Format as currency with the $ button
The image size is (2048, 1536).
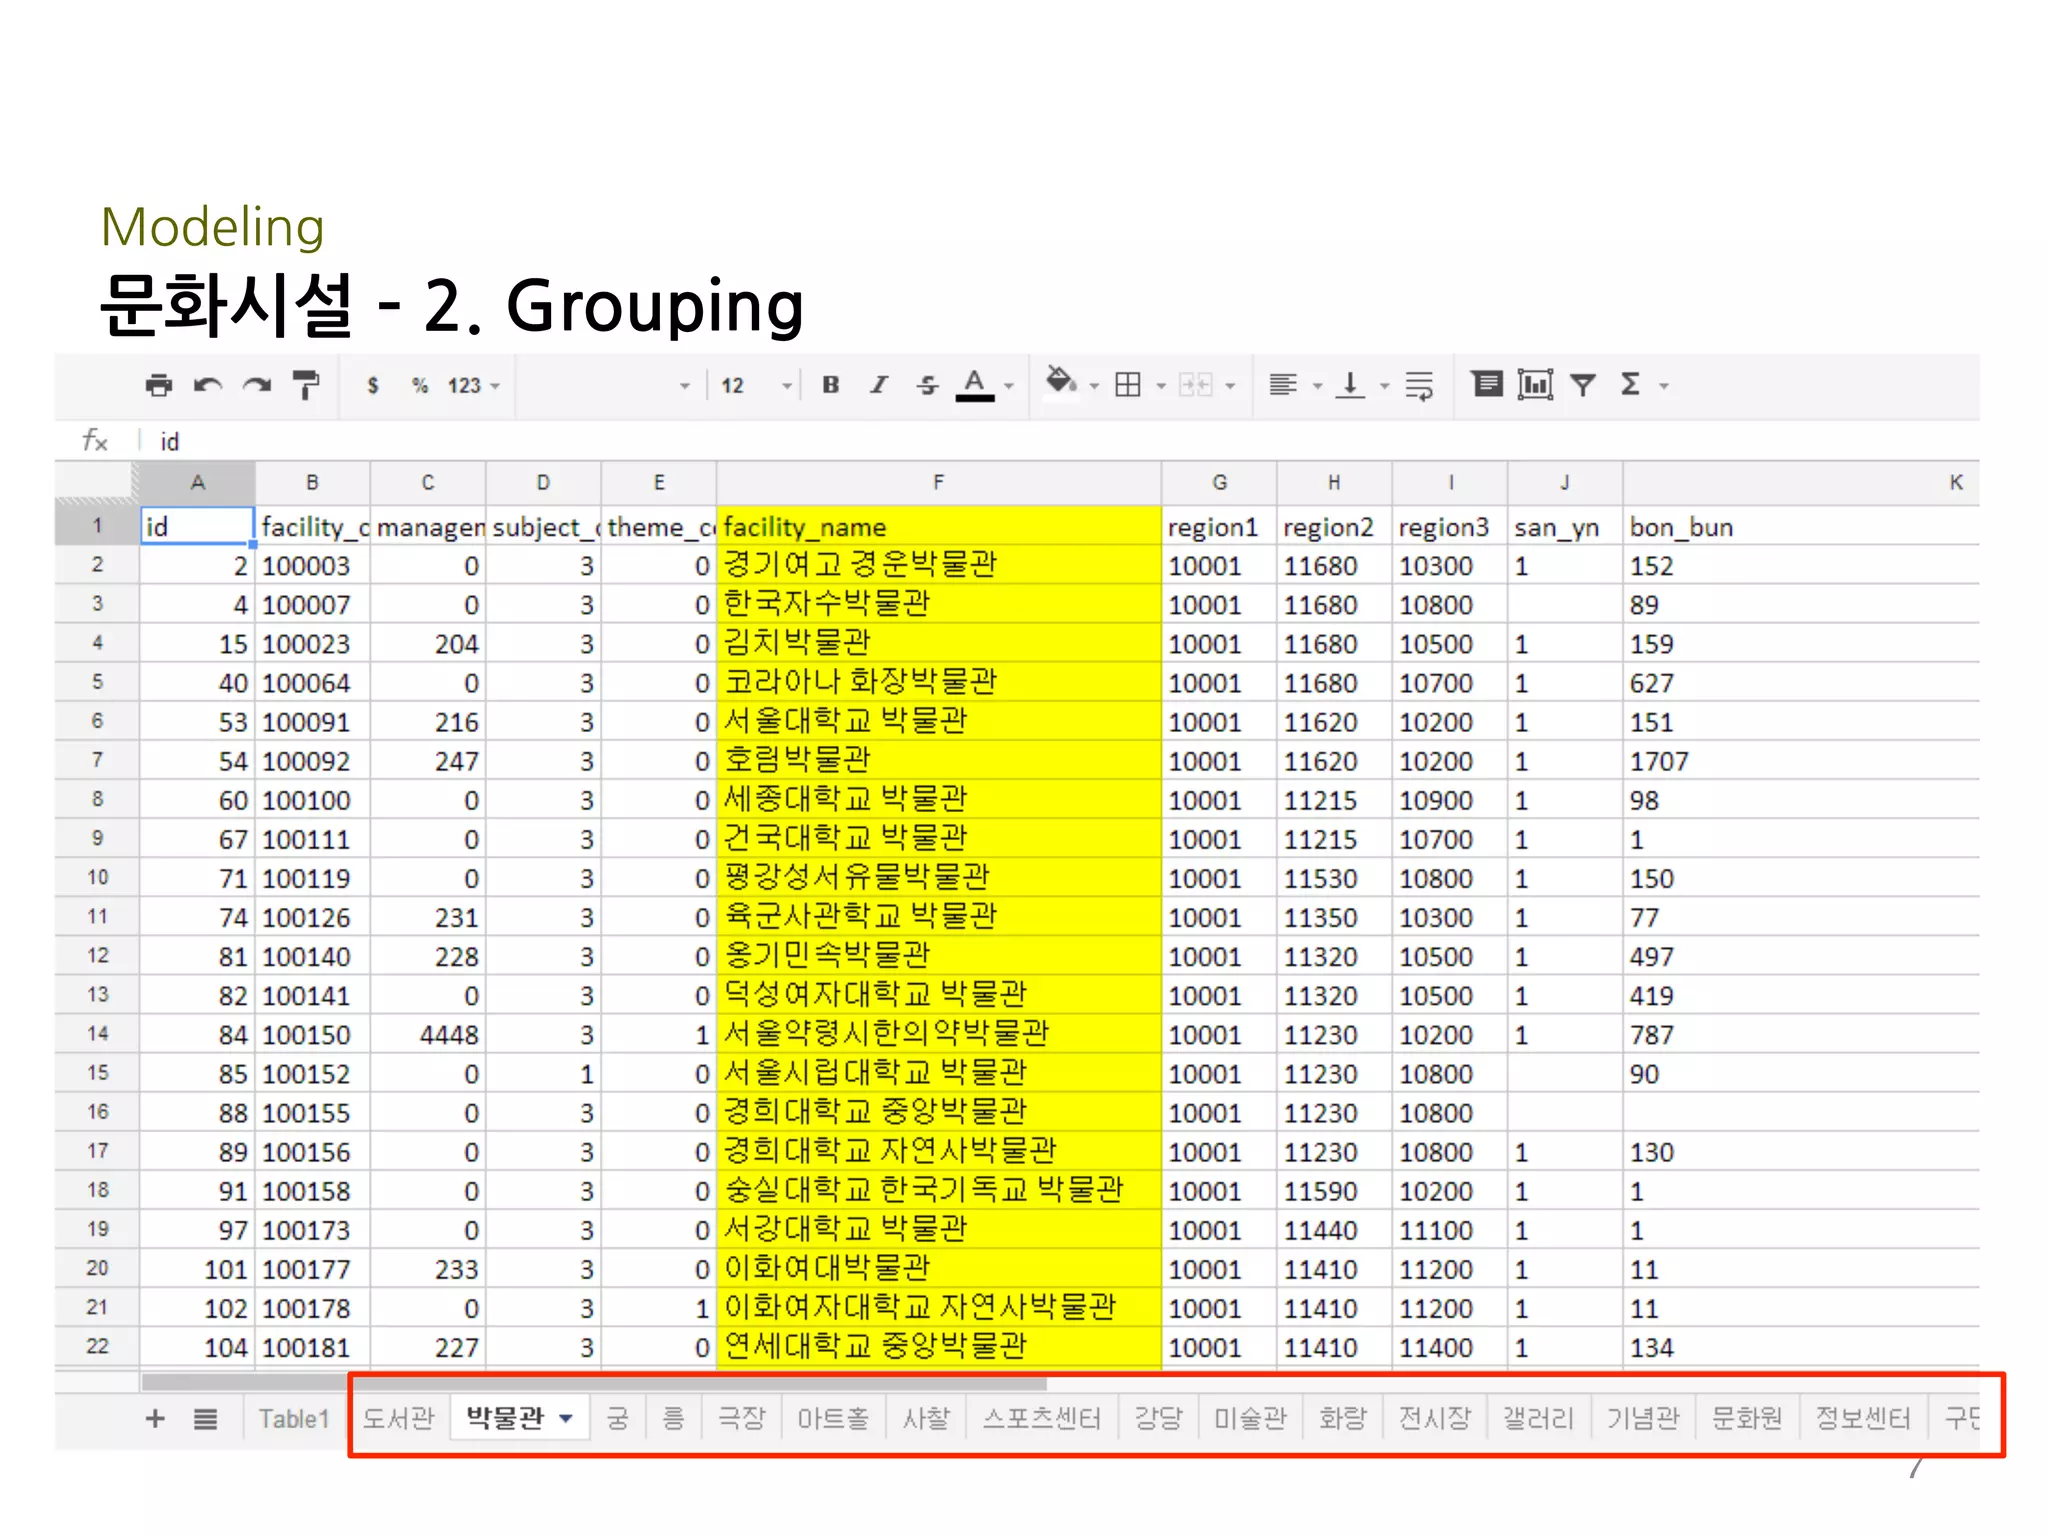click(x=373, y=386)
